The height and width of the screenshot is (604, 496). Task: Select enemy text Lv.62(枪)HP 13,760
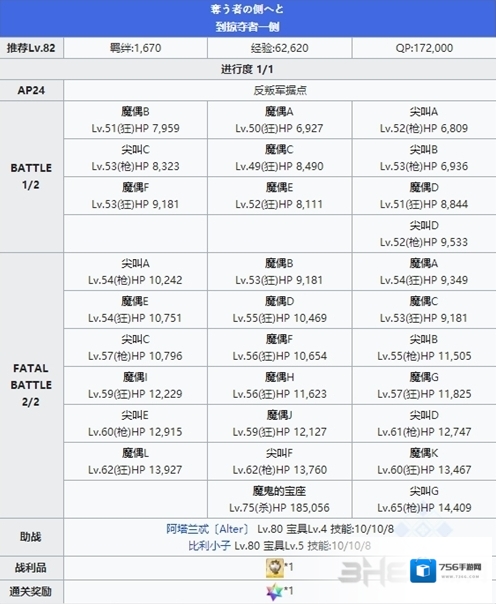point(280,470)
